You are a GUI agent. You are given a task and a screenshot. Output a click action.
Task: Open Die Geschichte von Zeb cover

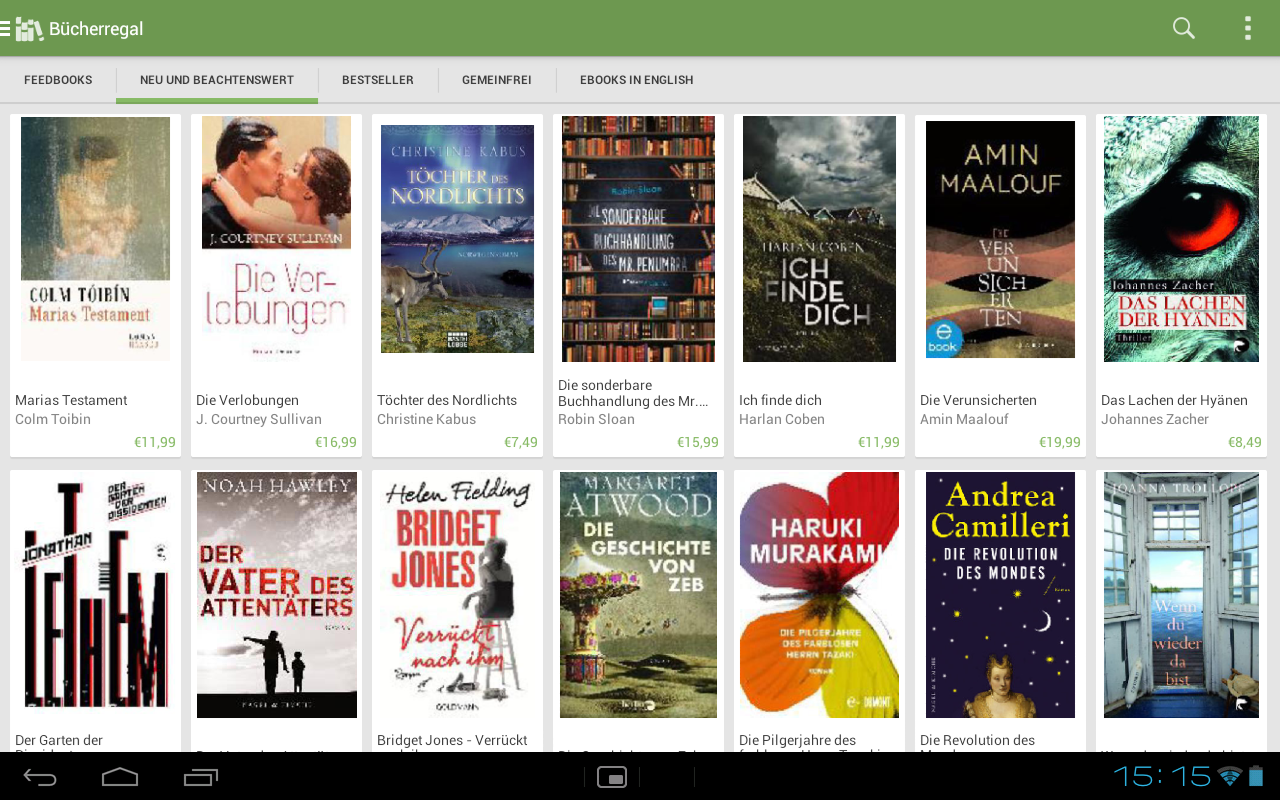[x=639, y=595]
